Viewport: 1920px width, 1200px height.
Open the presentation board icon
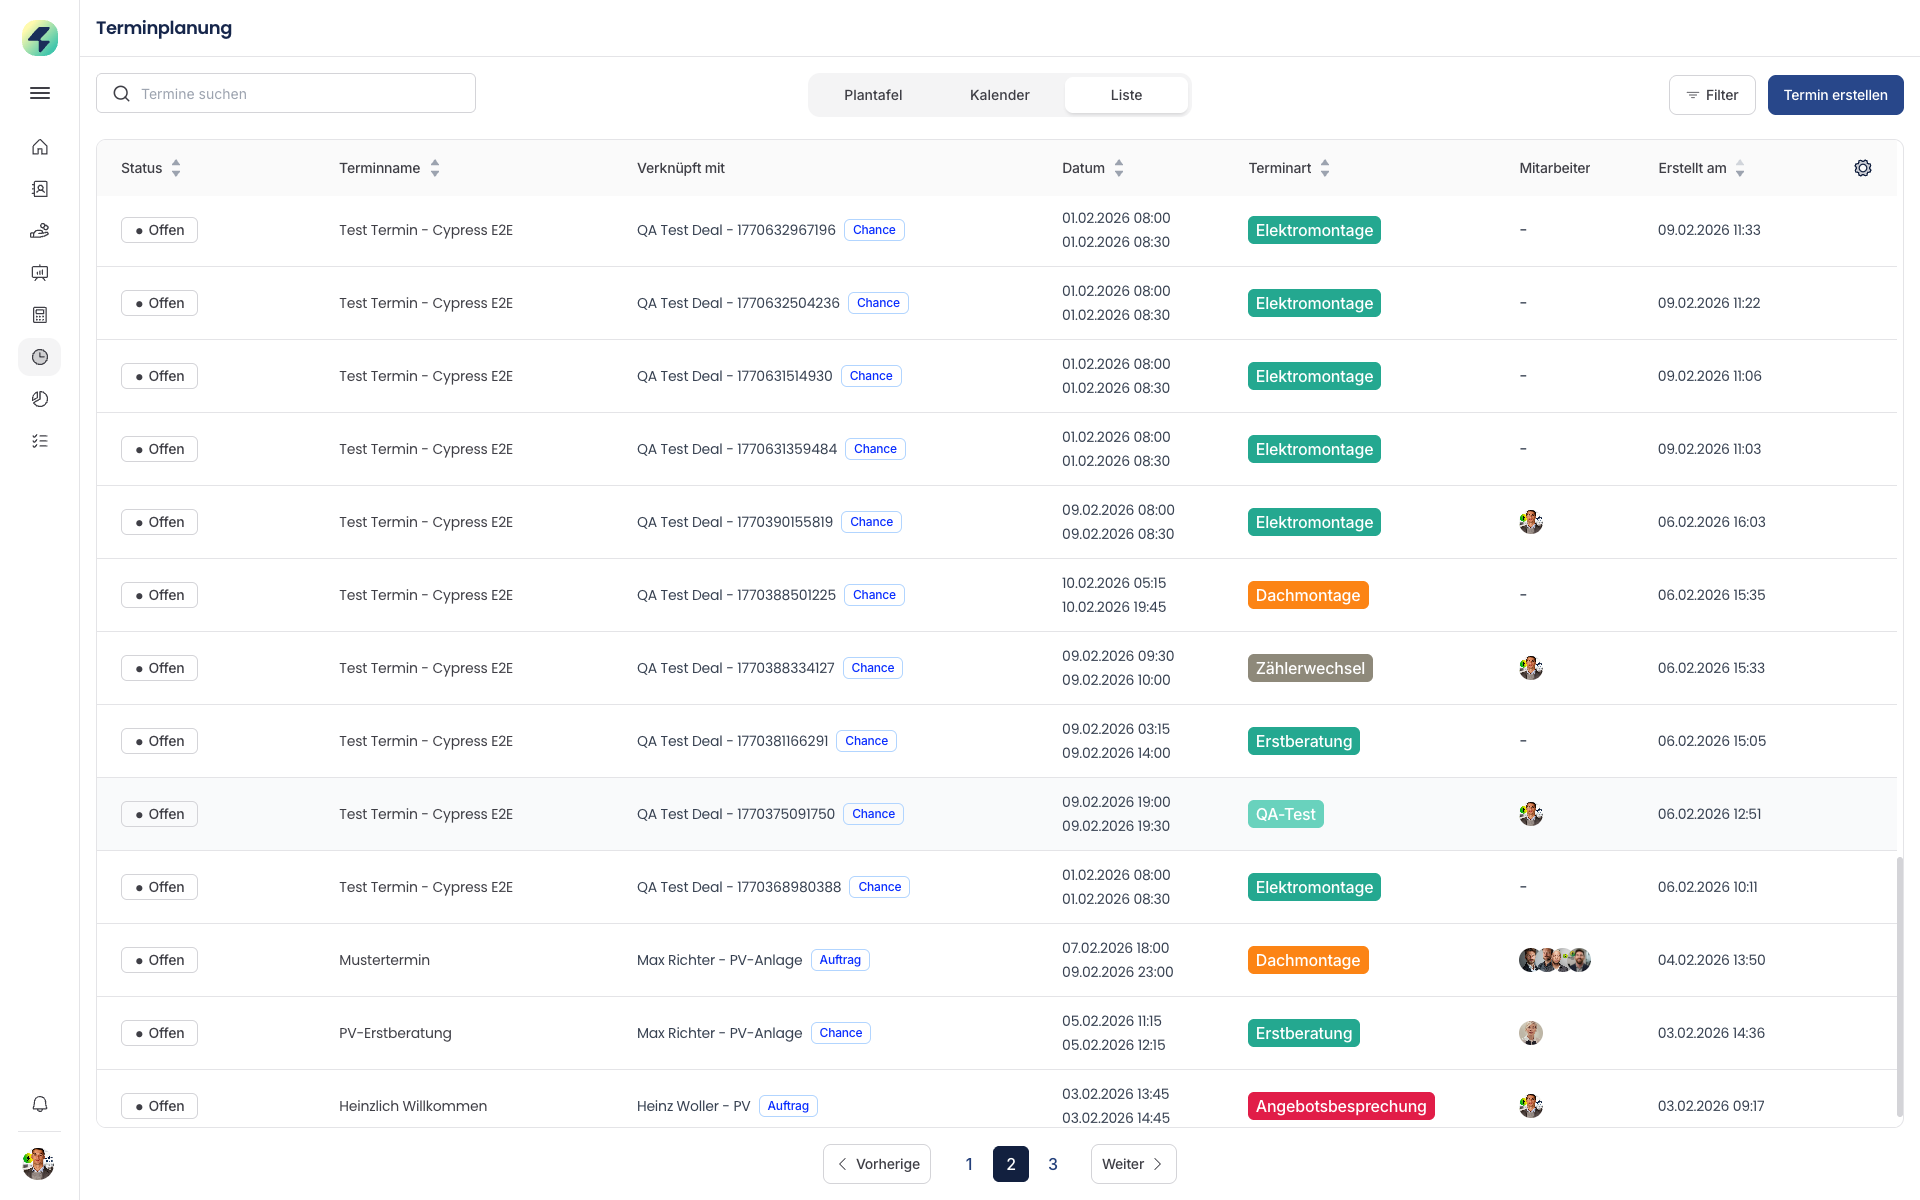[x=40, y=273]
